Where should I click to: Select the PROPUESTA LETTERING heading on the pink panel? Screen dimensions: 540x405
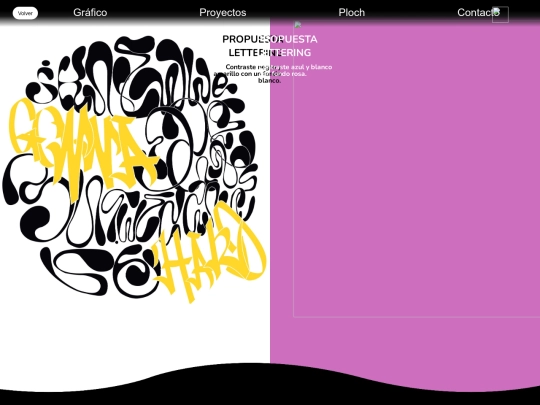pyautogui.click(x=289, y=46)
